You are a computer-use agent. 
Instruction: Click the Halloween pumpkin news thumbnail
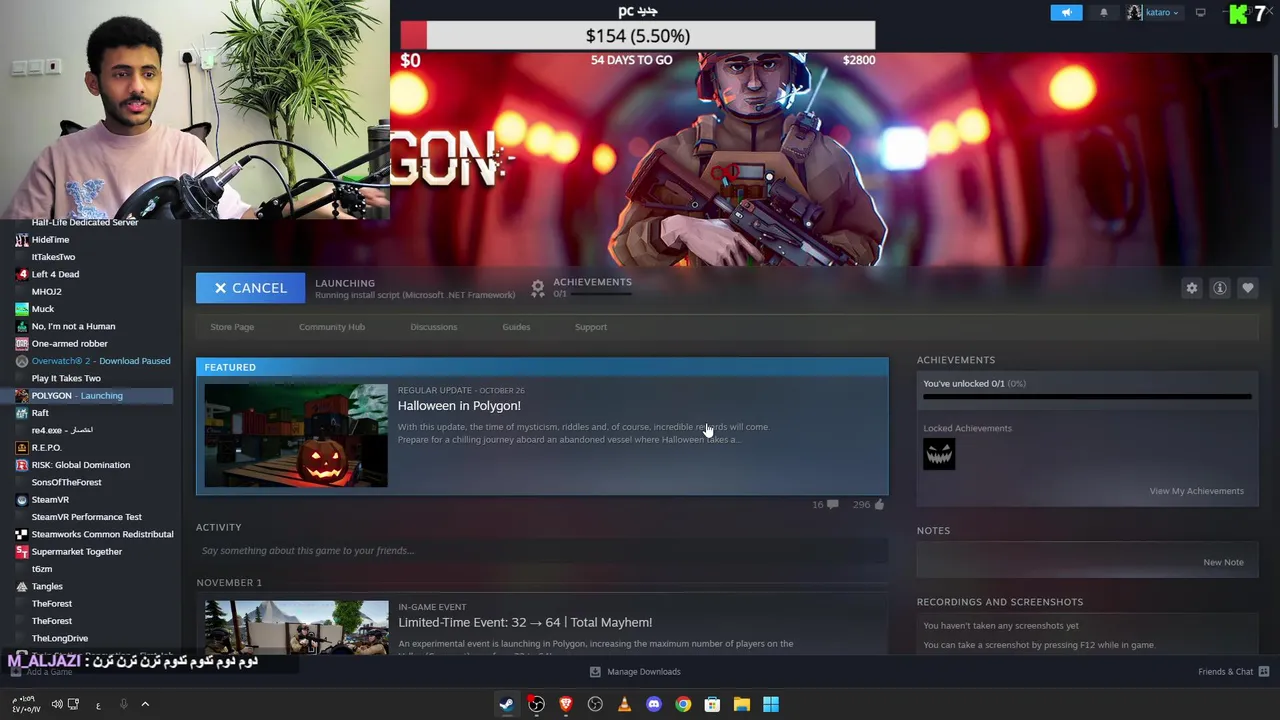(x=296, y=436)
